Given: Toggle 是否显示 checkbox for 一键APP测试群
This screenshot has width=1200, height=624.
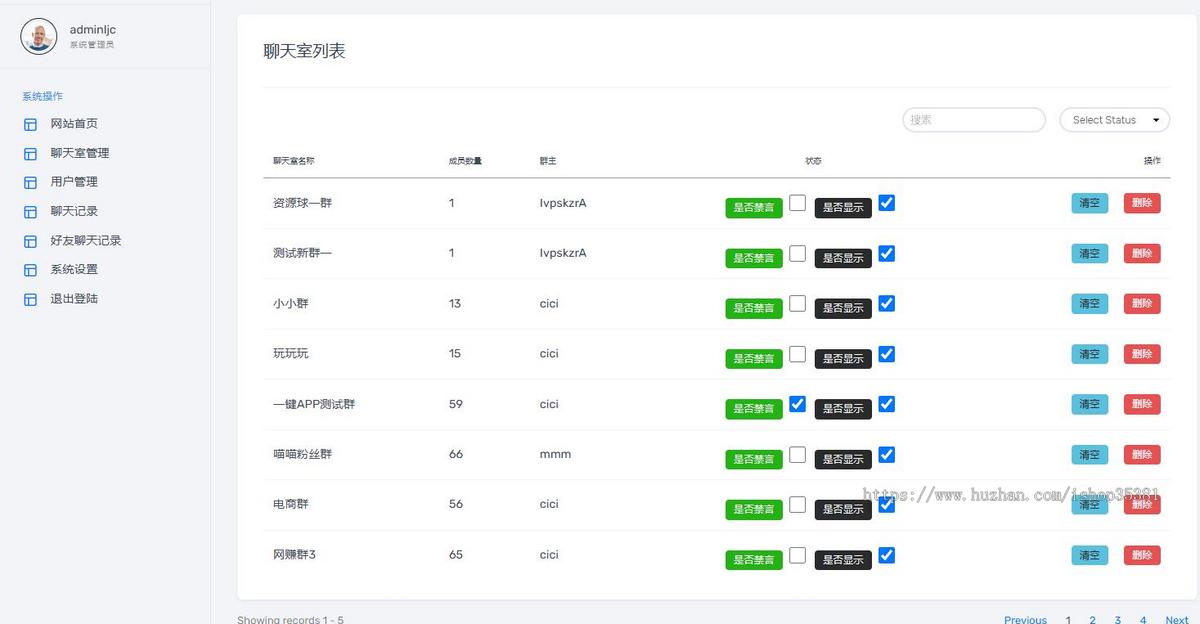Looking at the screenshot, I should [x=886, y=404].
